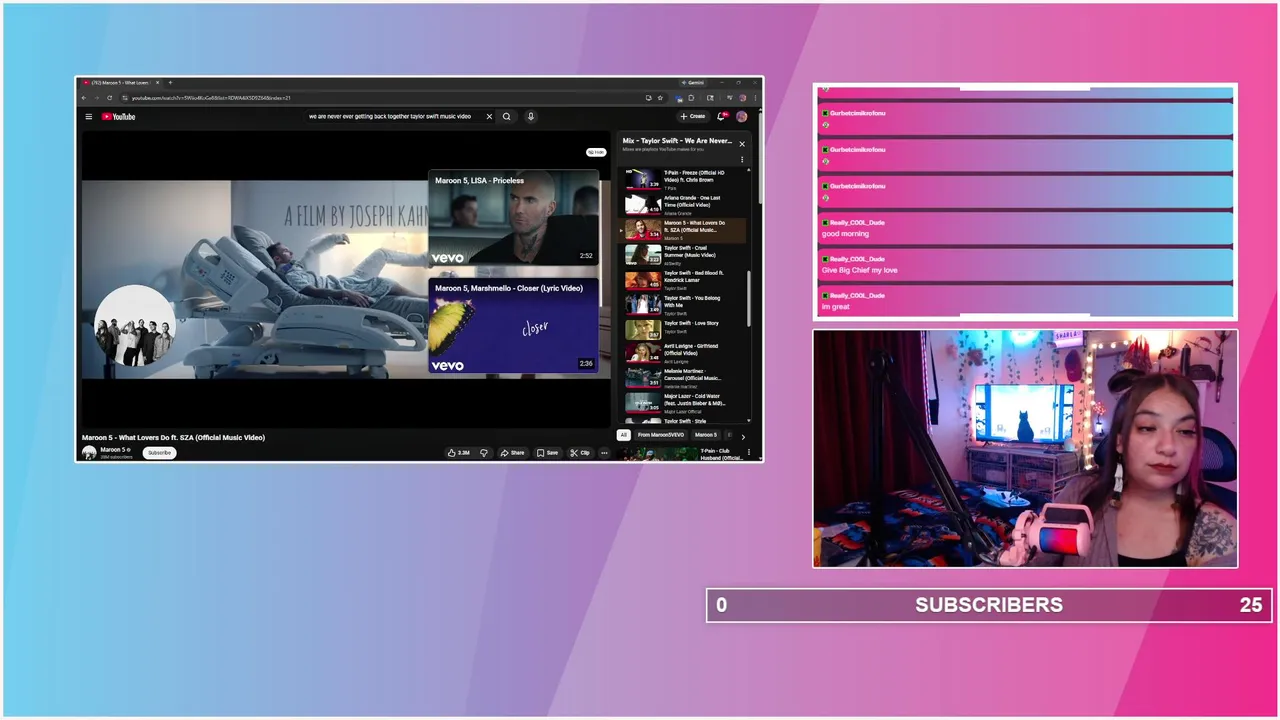The width and height of the screenshot is (1280, 720).
Task: Click the circular Maroon 5 band end-screen icon
Action: click(x=134, y=327)
